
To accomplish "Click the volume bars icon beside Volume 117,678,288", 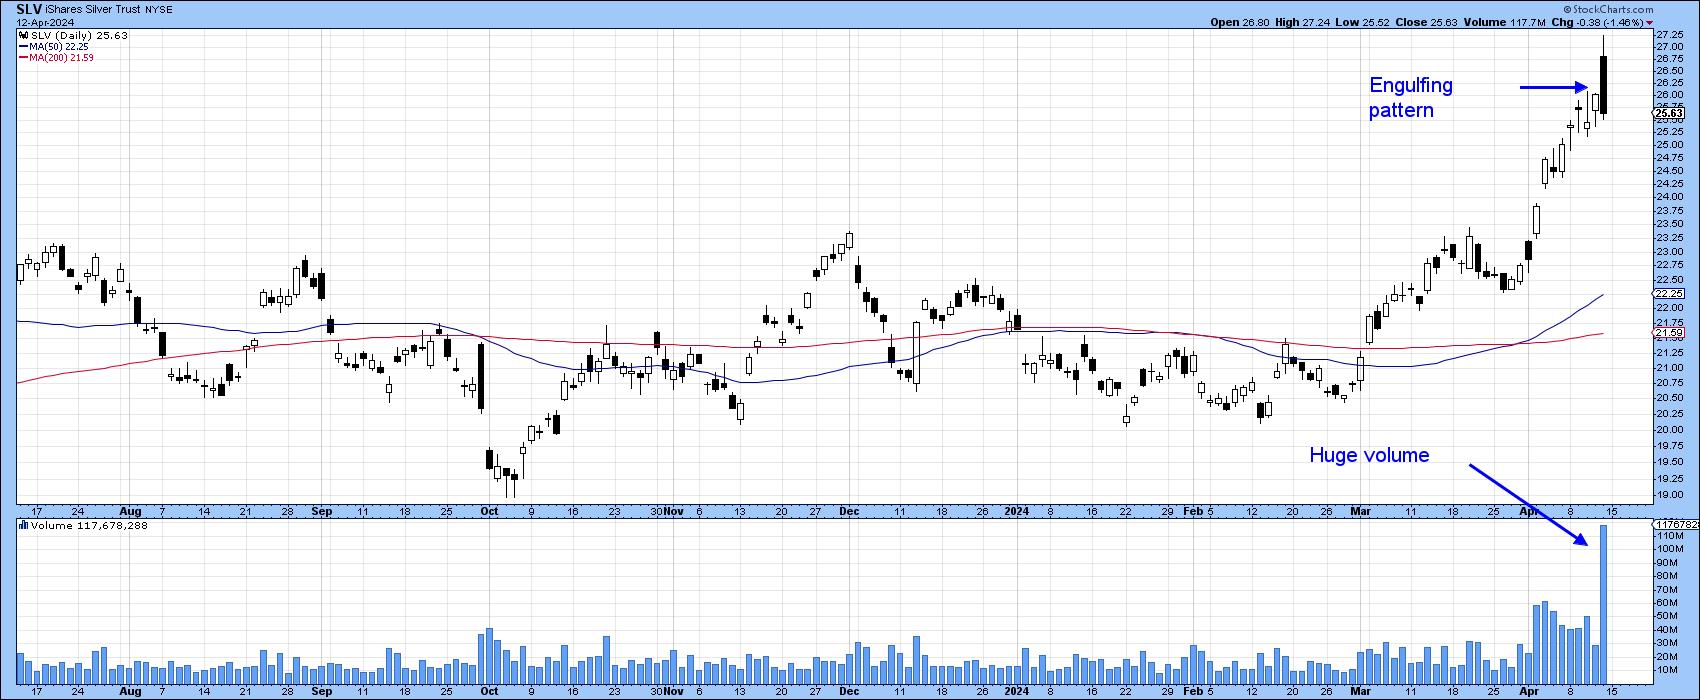I will pyautogui.click(x=23, y=525).
